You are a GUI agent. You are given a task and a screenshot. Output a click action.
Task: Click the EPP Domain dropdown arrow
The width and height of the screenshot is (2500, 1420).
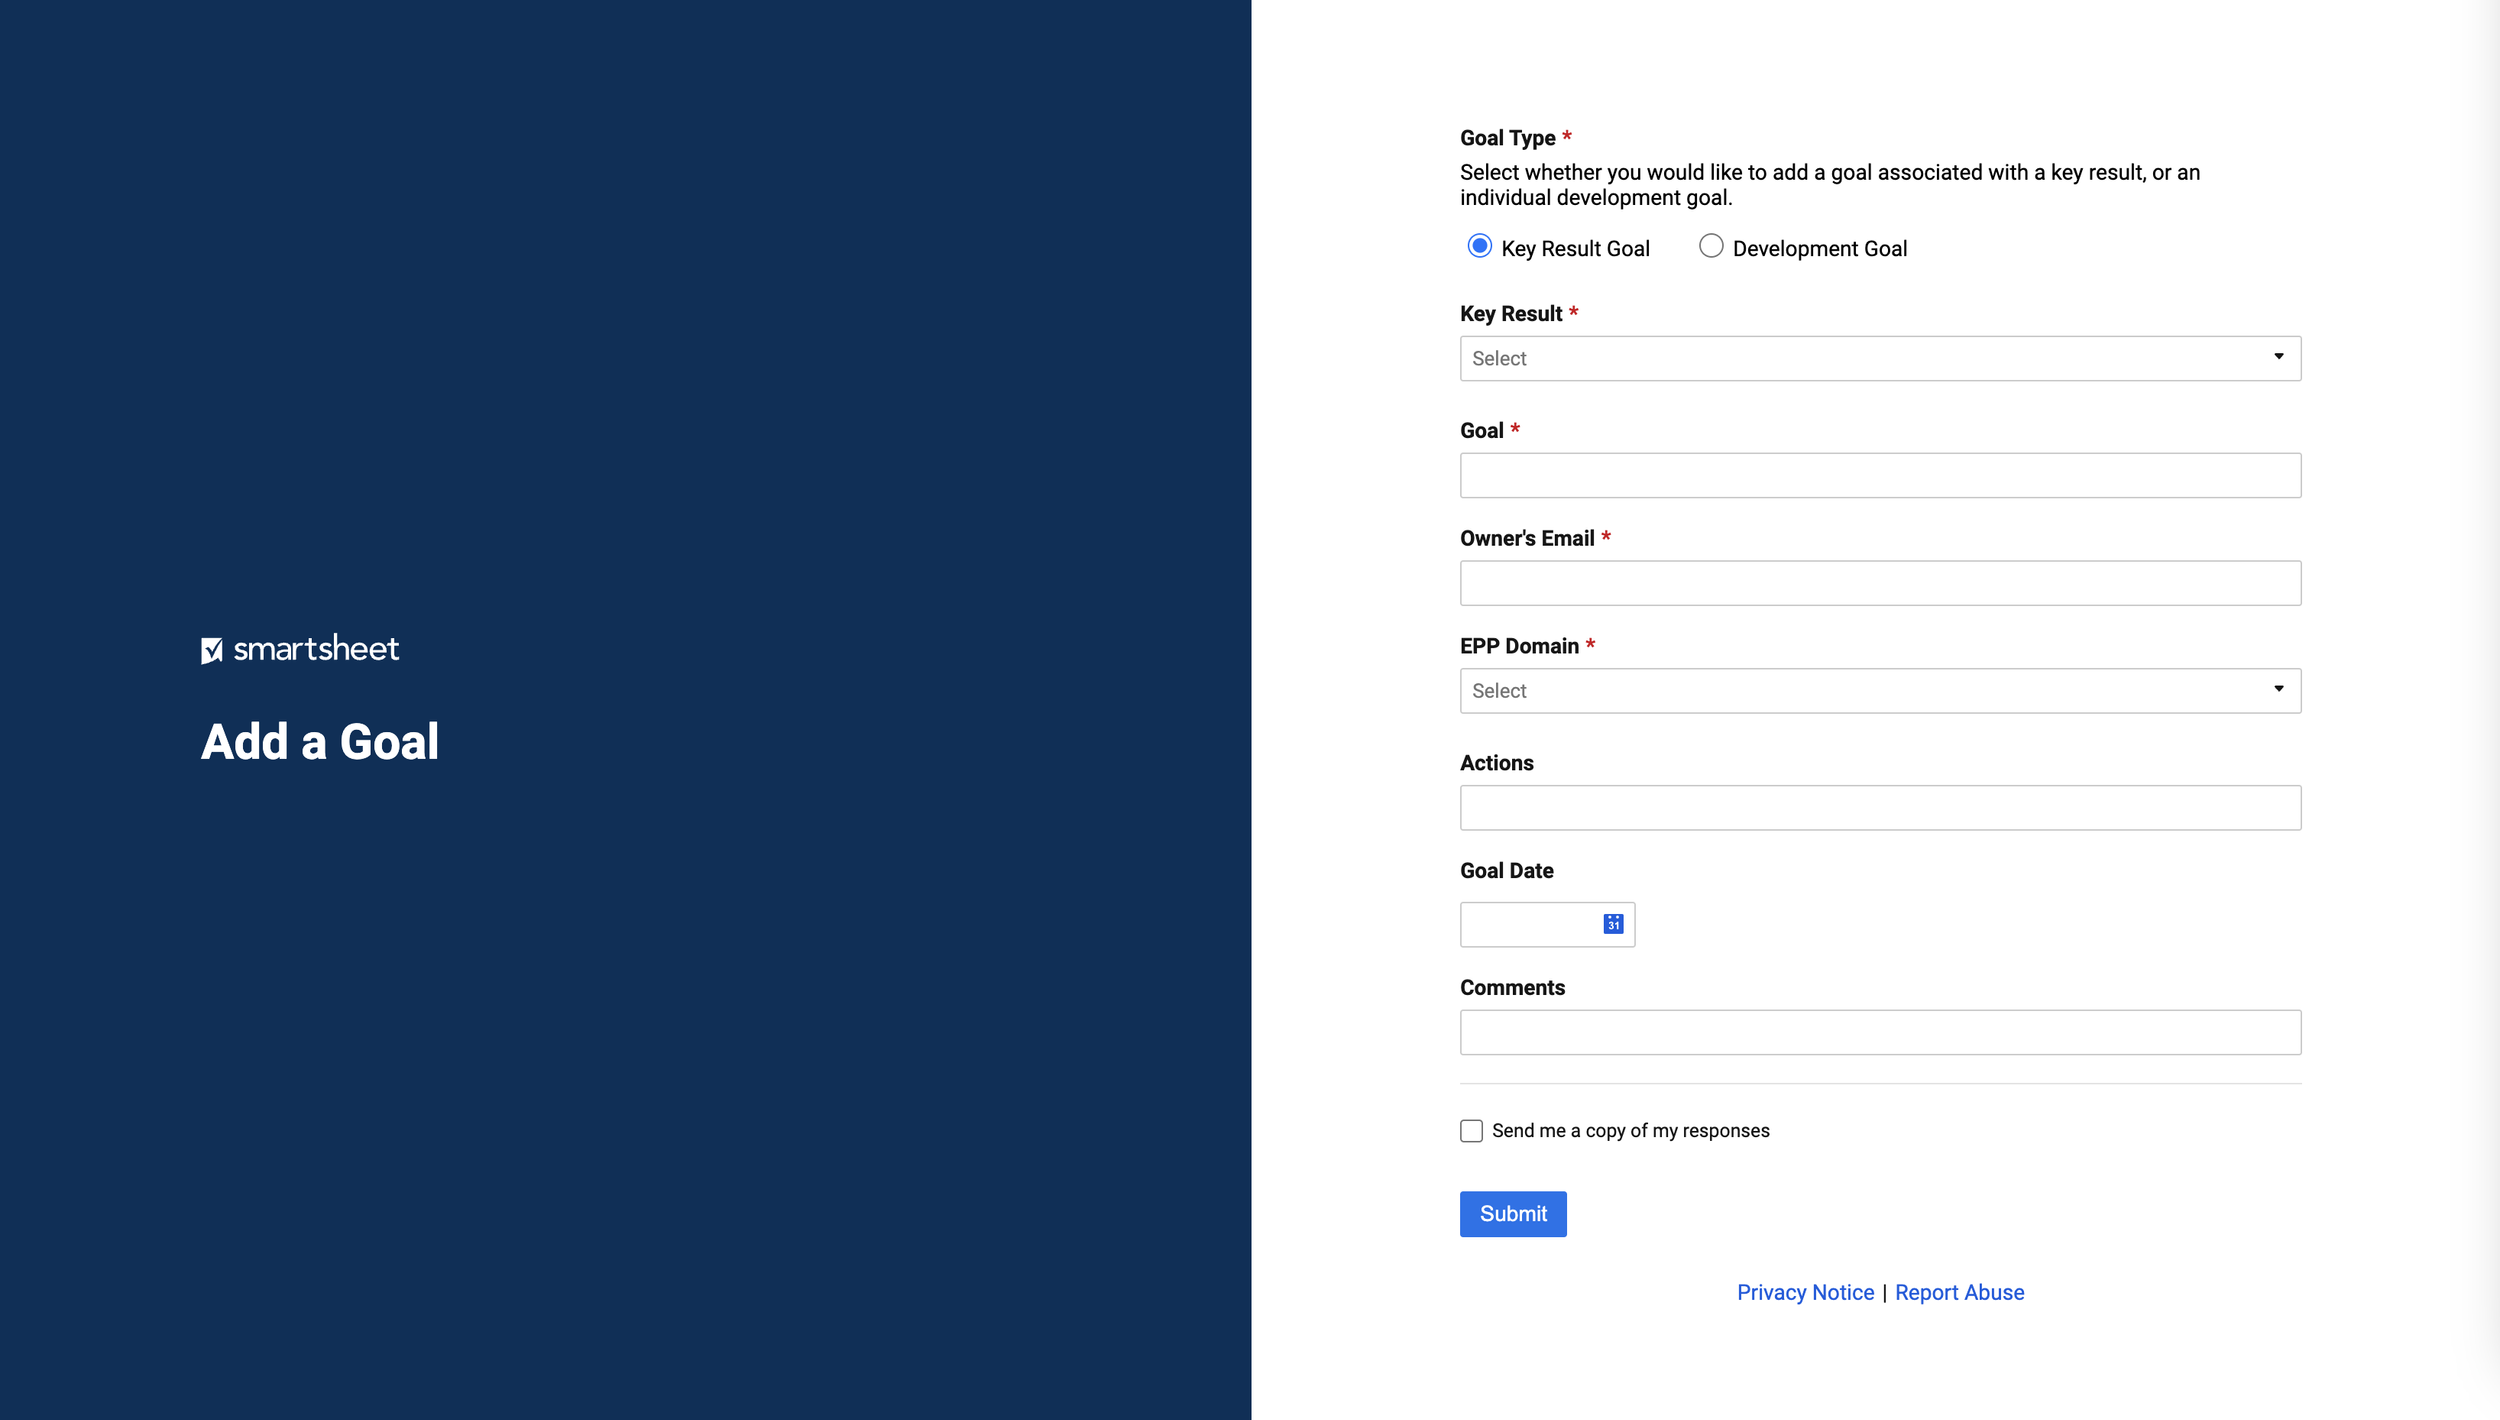pyautogui.click(x=2278, y=689)
